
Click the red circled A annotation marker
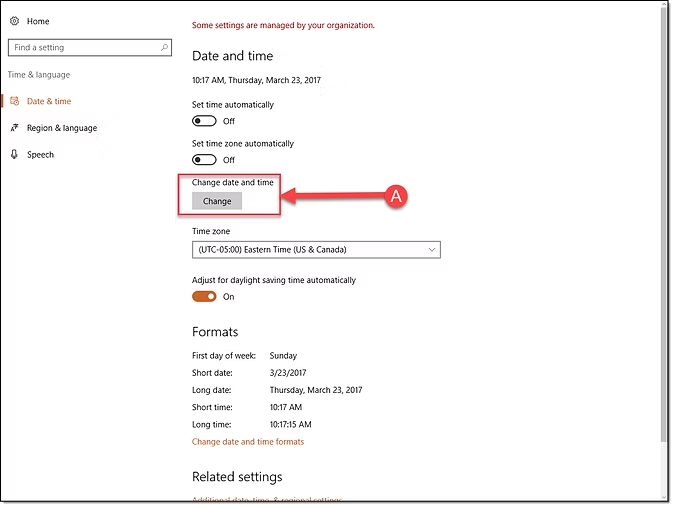(x=395, y=197)
